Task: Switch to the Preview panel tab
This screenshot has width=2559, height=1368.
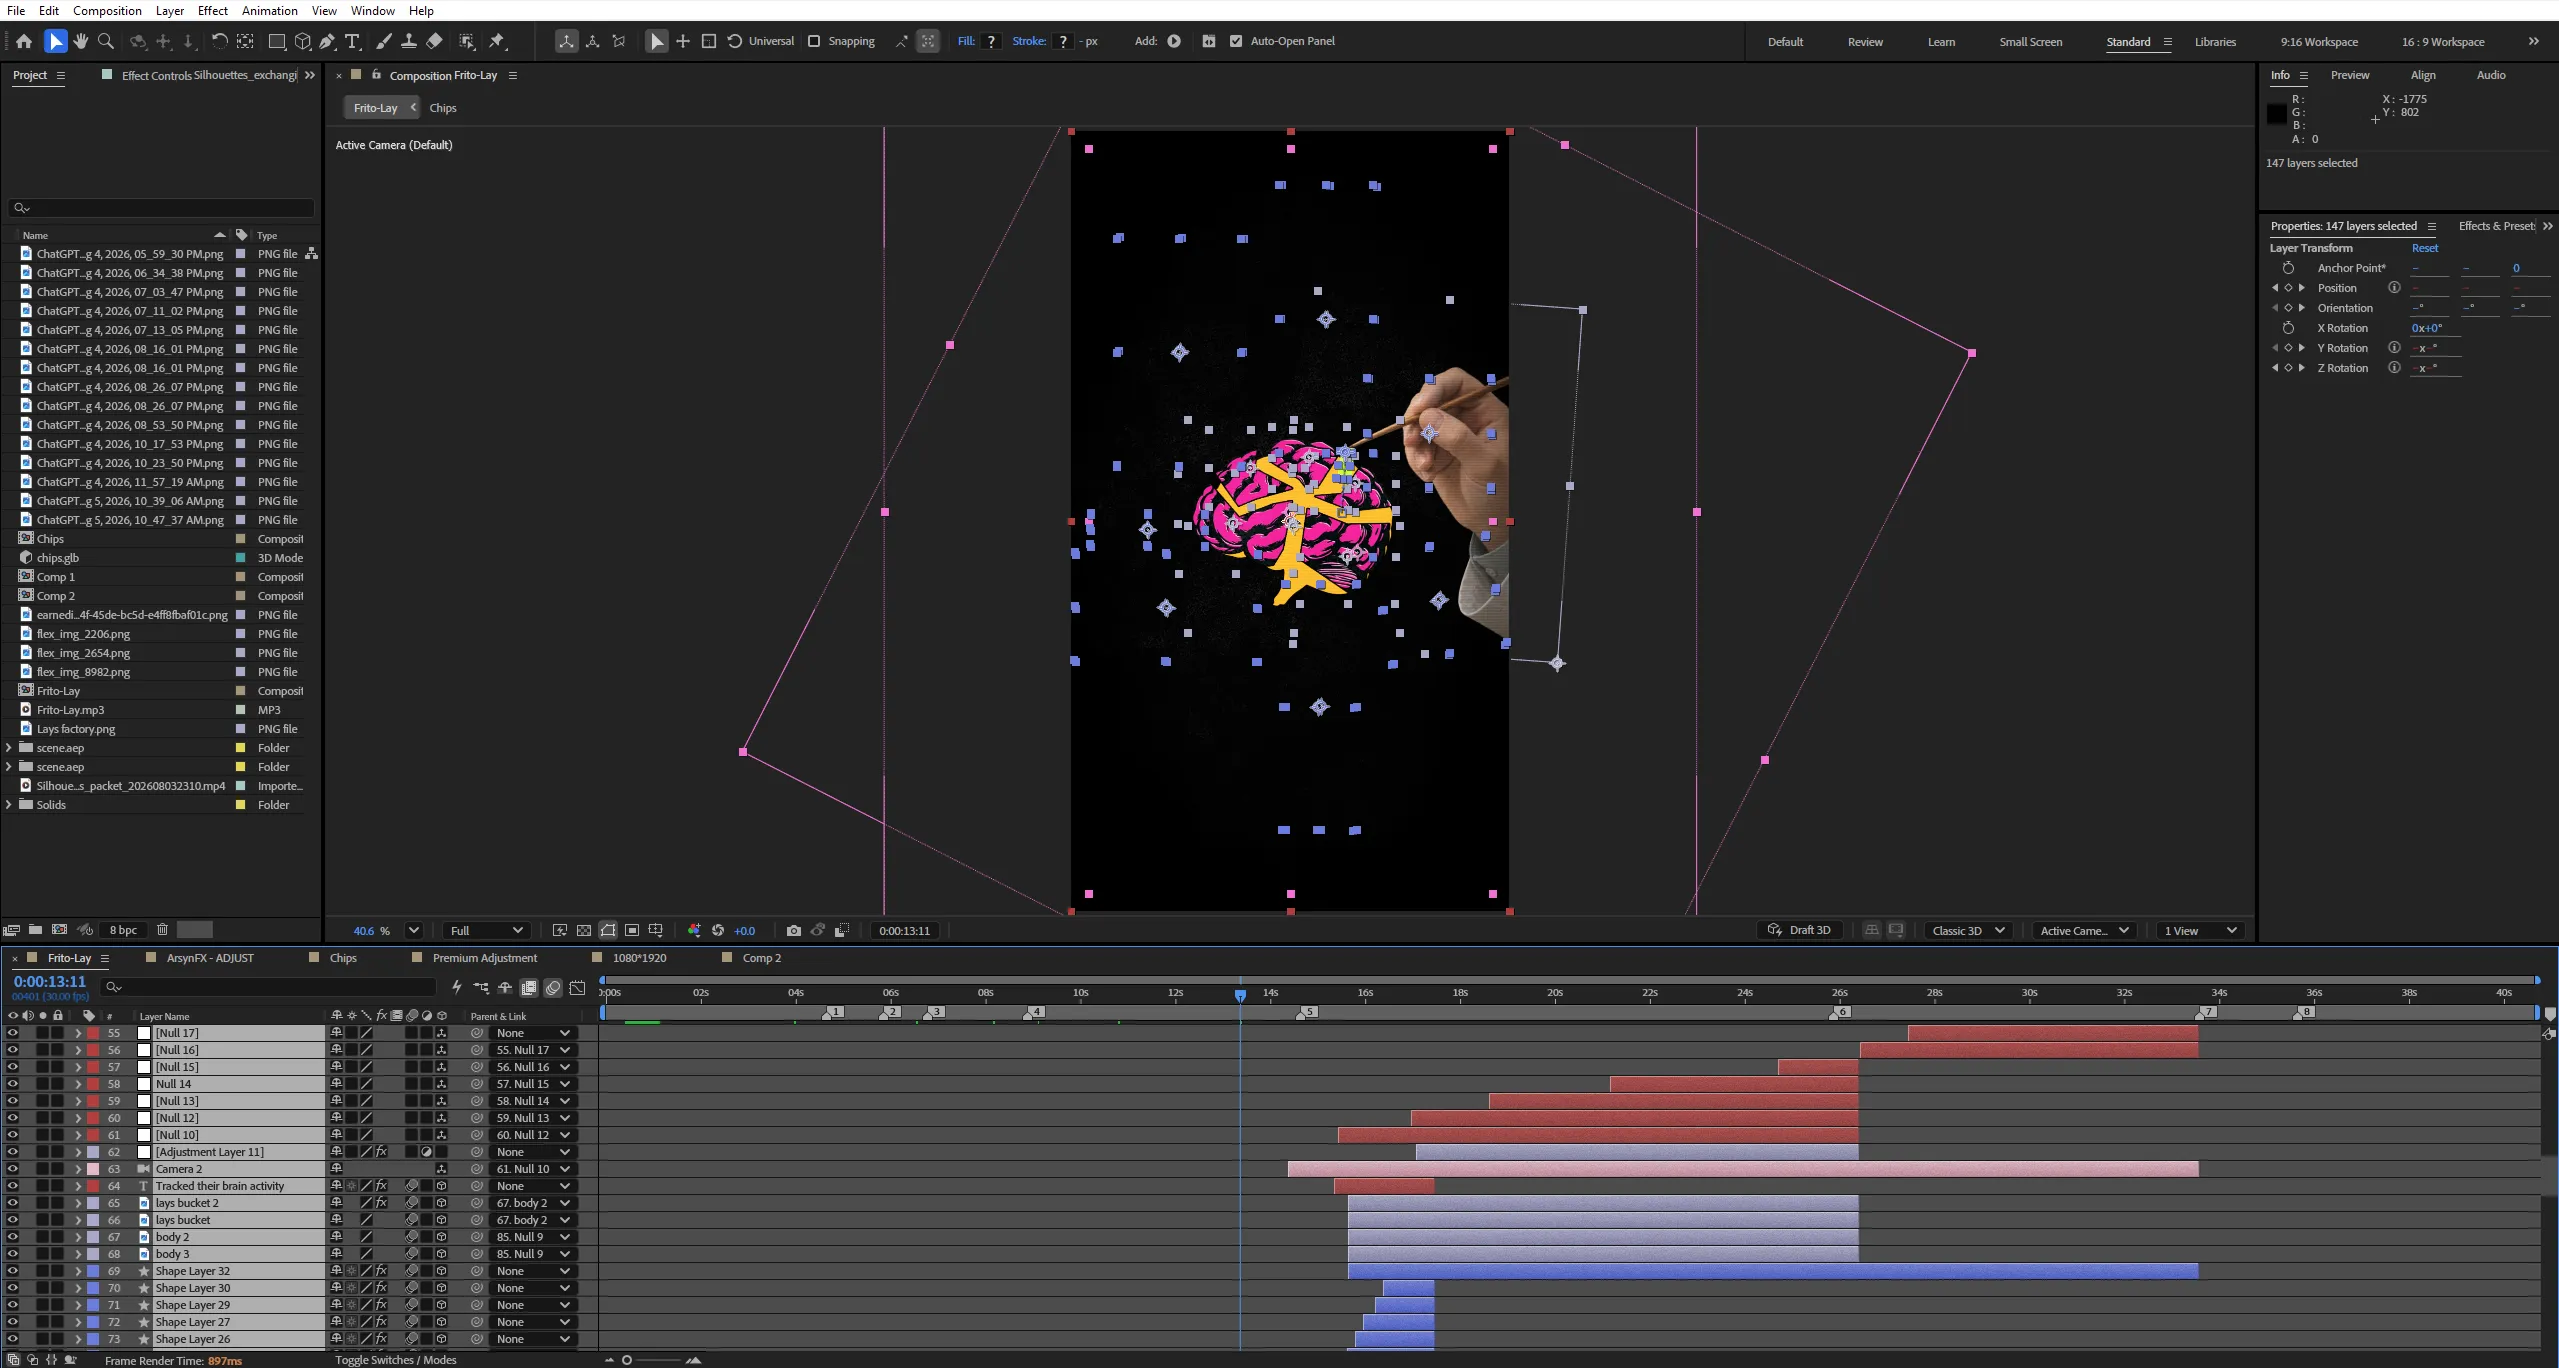Action: 2350,75
